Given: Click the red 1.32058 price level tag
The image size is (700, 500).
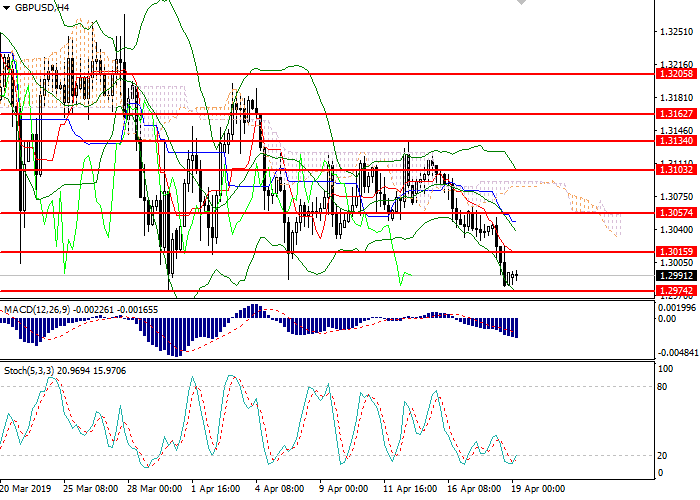Looking at the screenshot, I should tap(676, 74).
